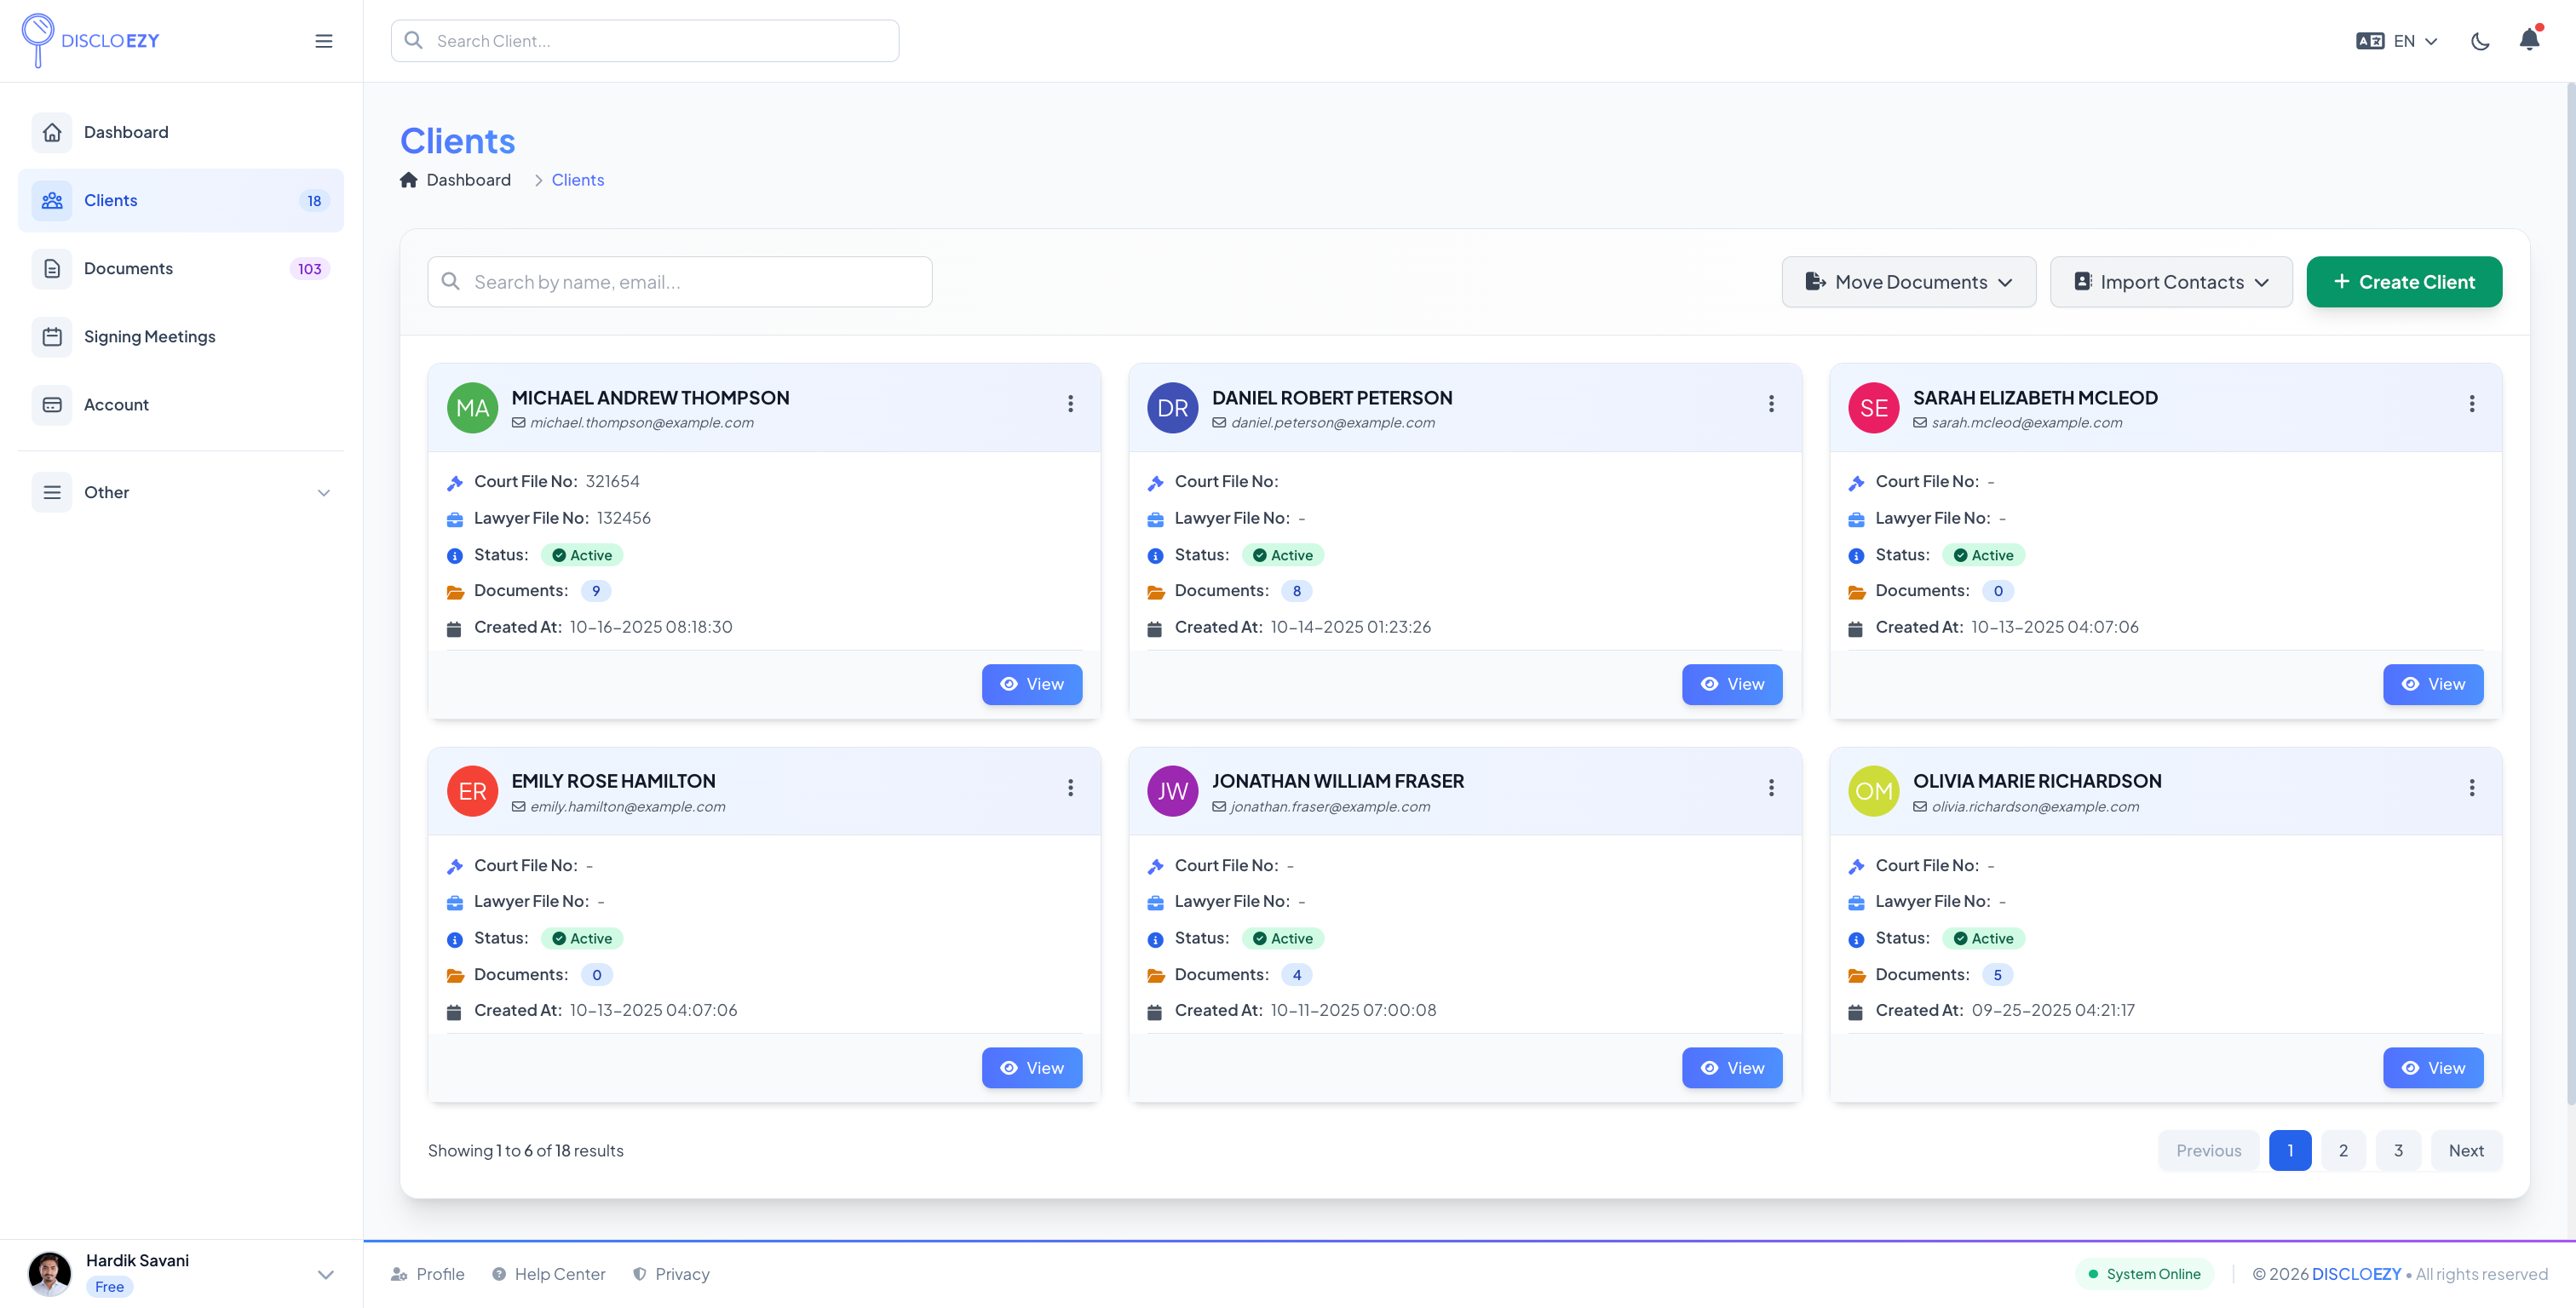
Task: Go to page 2 of results
Action: tap(2342, 1150)
